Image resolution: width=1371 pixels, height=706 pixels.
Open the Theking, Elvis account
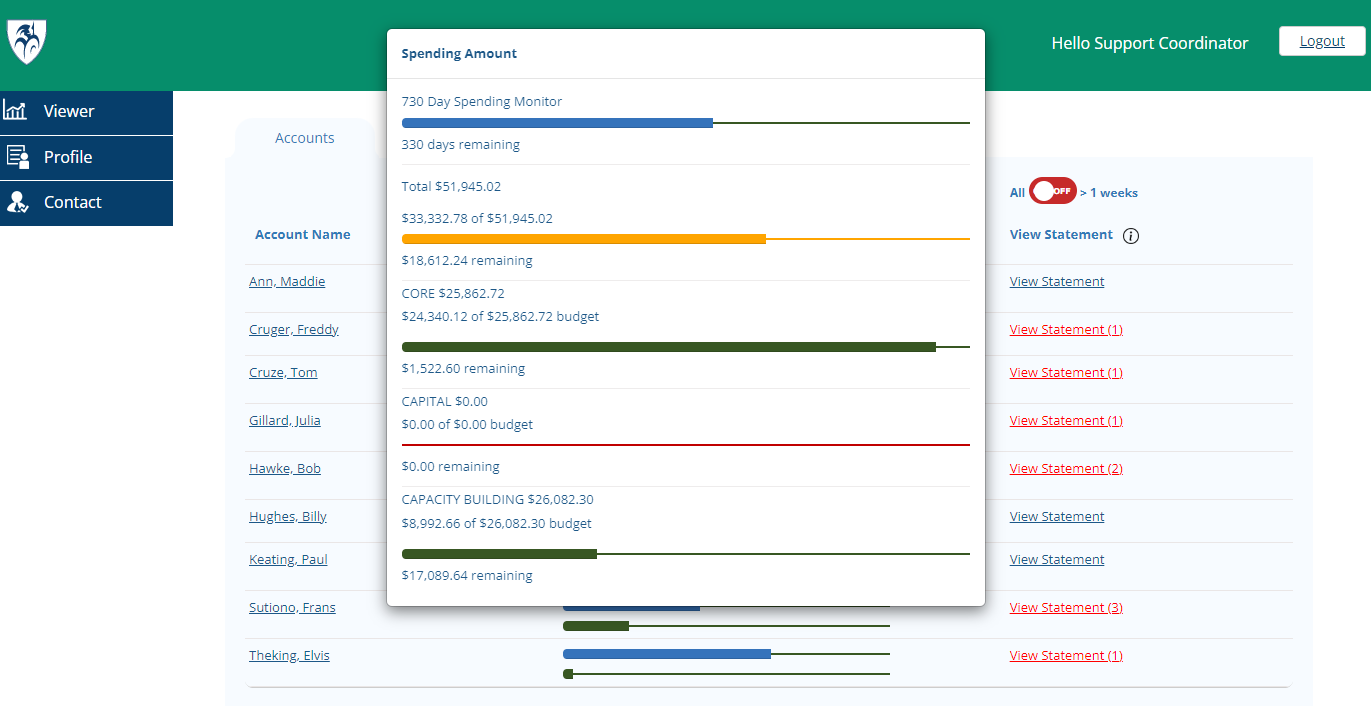click(x=289, y=656)
